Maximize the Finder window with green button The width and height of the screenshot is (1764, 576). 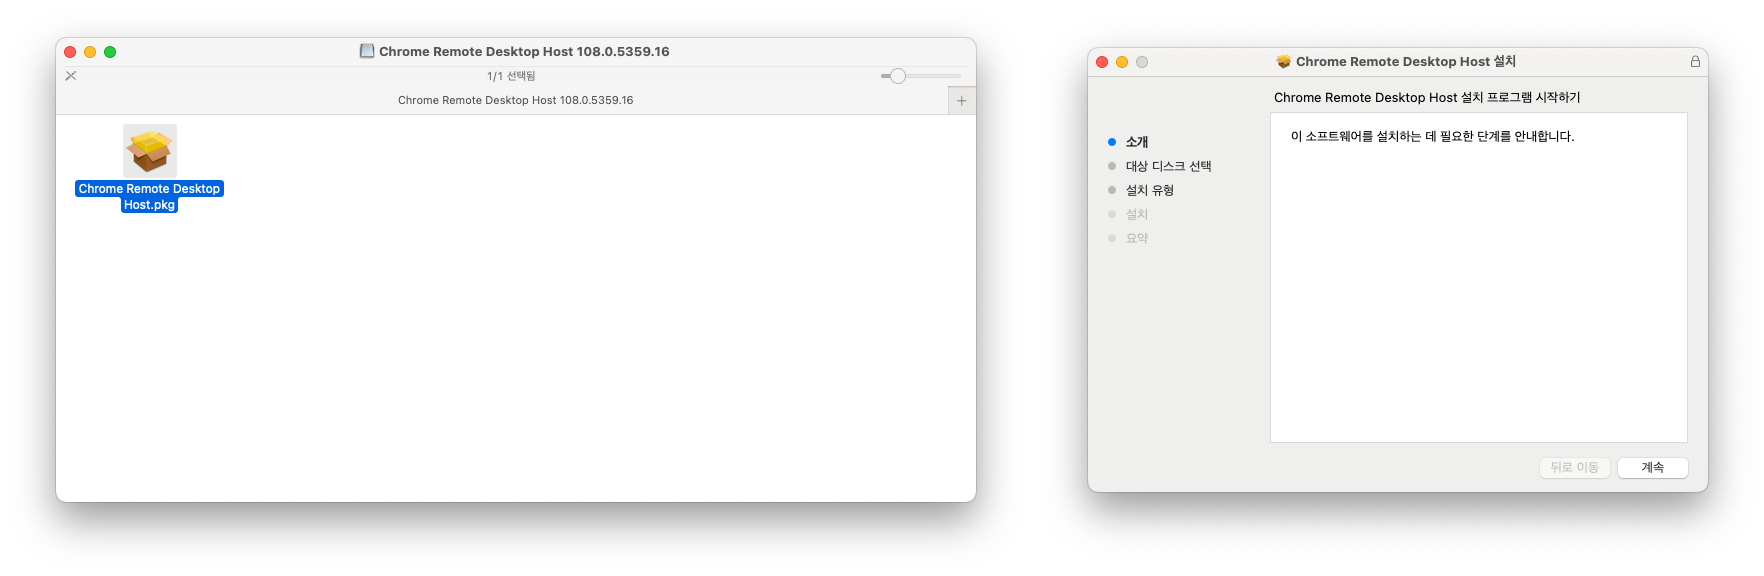click(x=110, y=52)
